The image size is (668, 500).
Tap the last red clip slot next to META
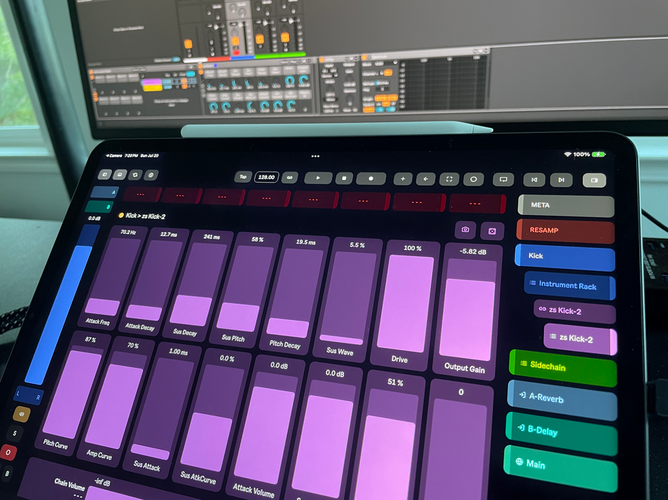point(477,203)
